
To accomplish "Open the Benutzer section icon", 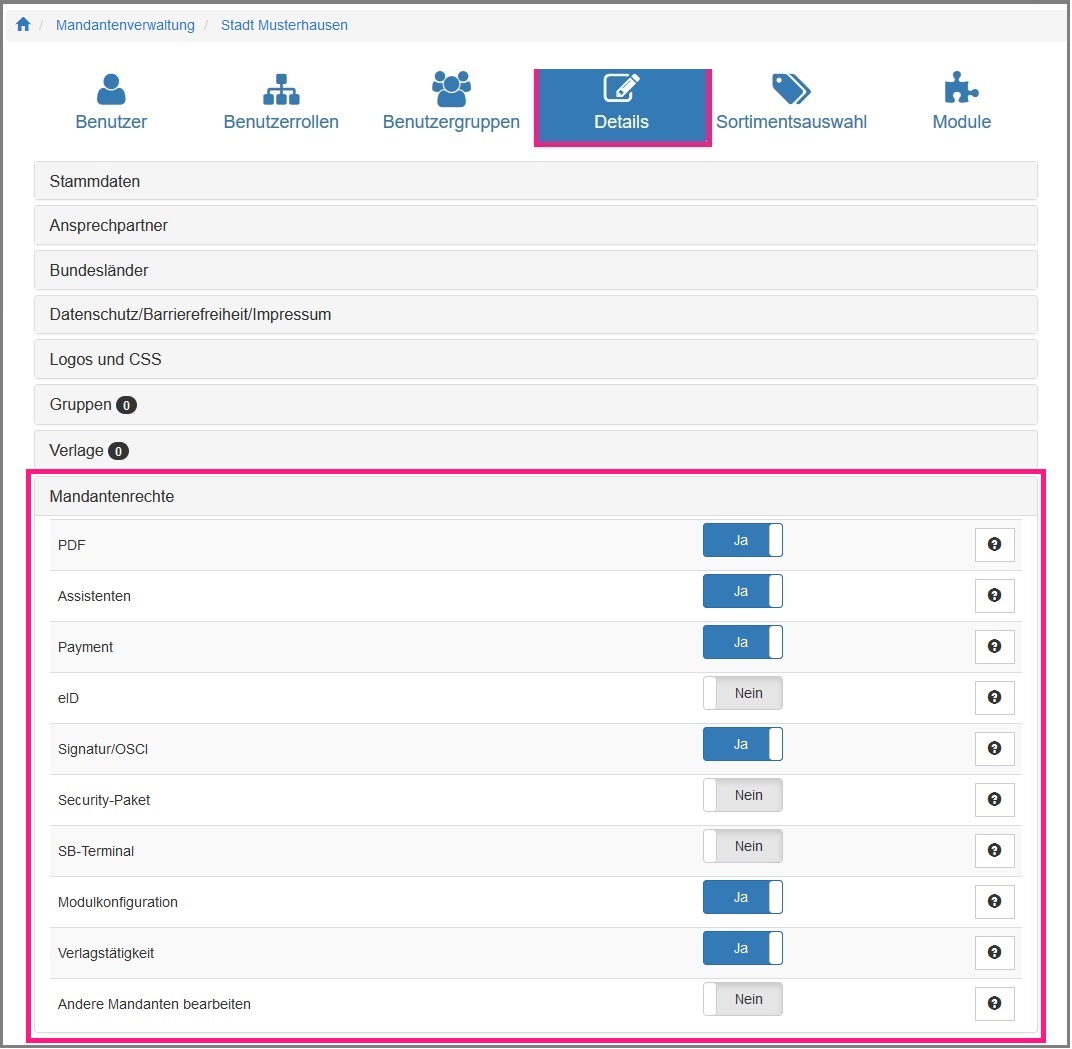I will click(x=111, y=90).
